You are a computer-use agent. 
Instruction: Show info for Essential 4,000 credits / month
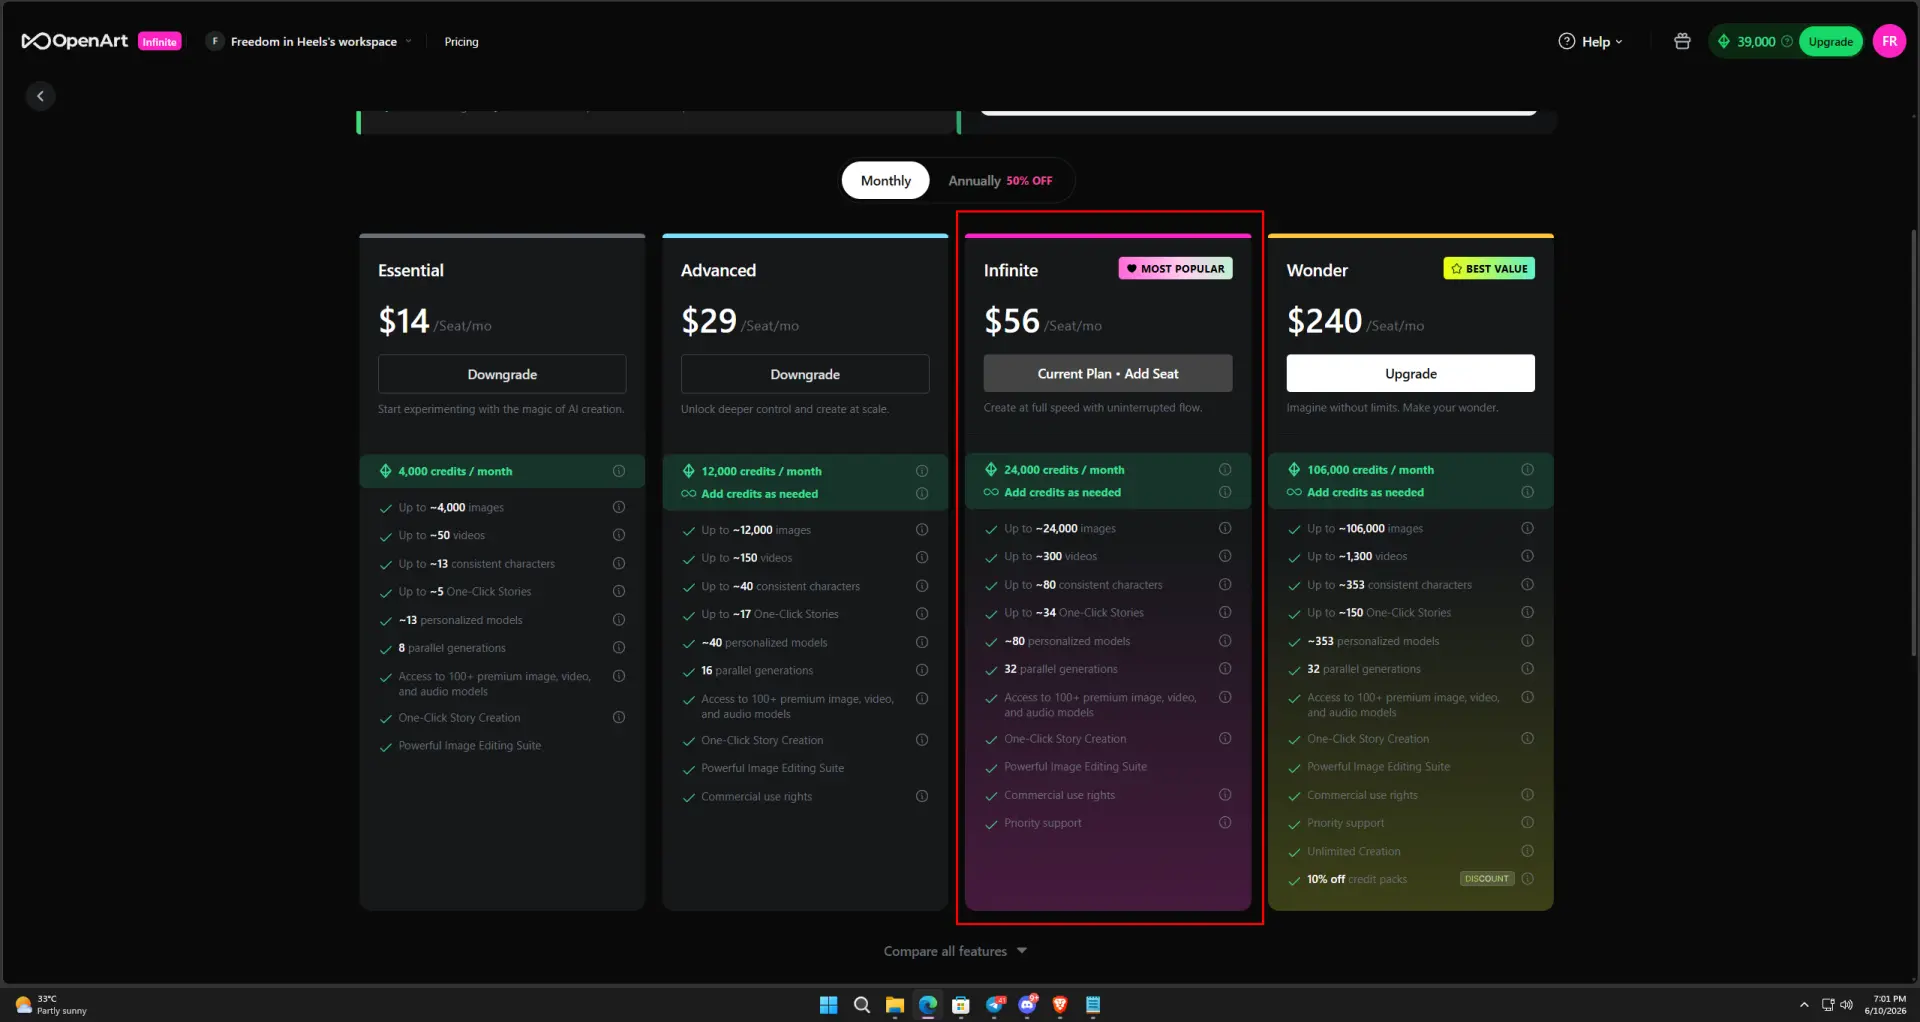click(619, 471)
